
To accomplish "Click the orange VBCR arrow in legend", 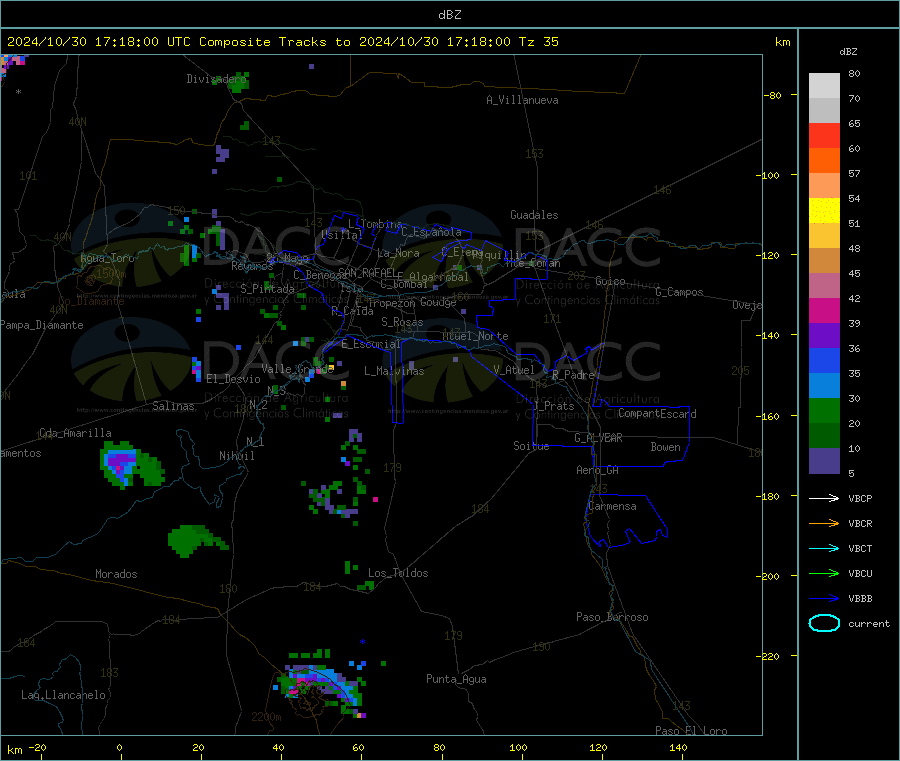I will [824, 523].
